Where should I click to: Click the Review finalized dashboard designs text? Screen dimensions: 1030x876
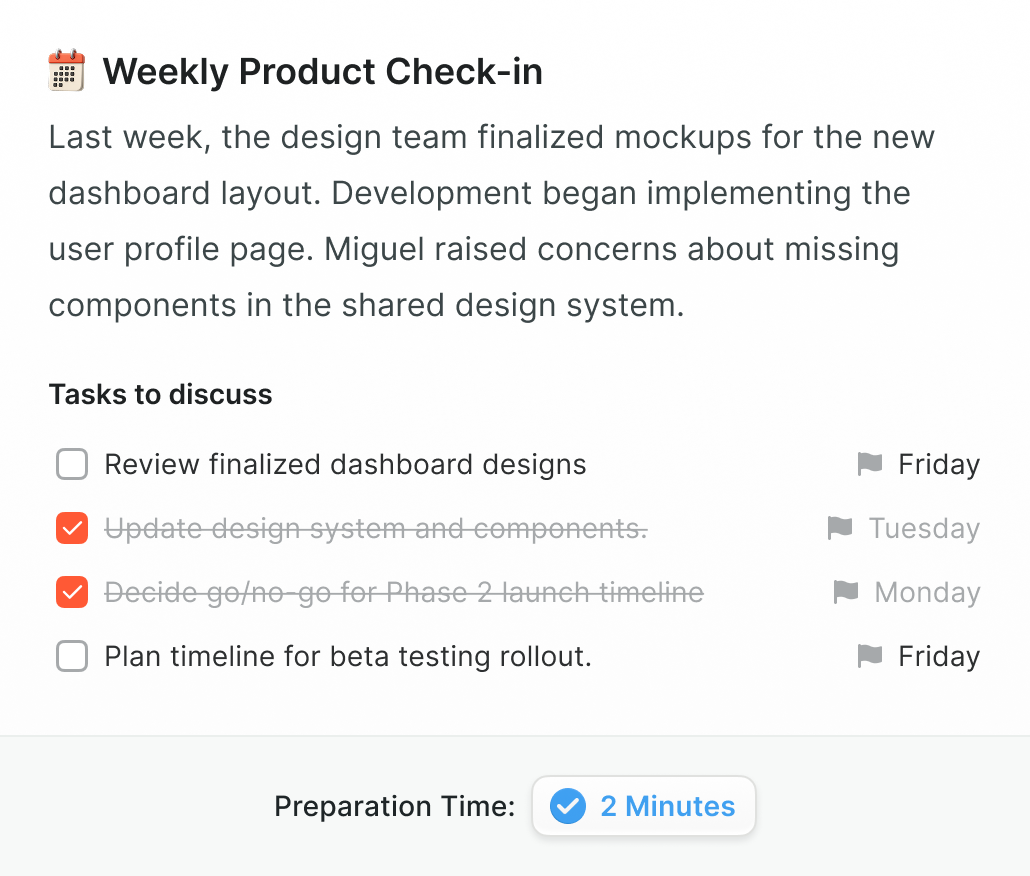tap(346, 464)
